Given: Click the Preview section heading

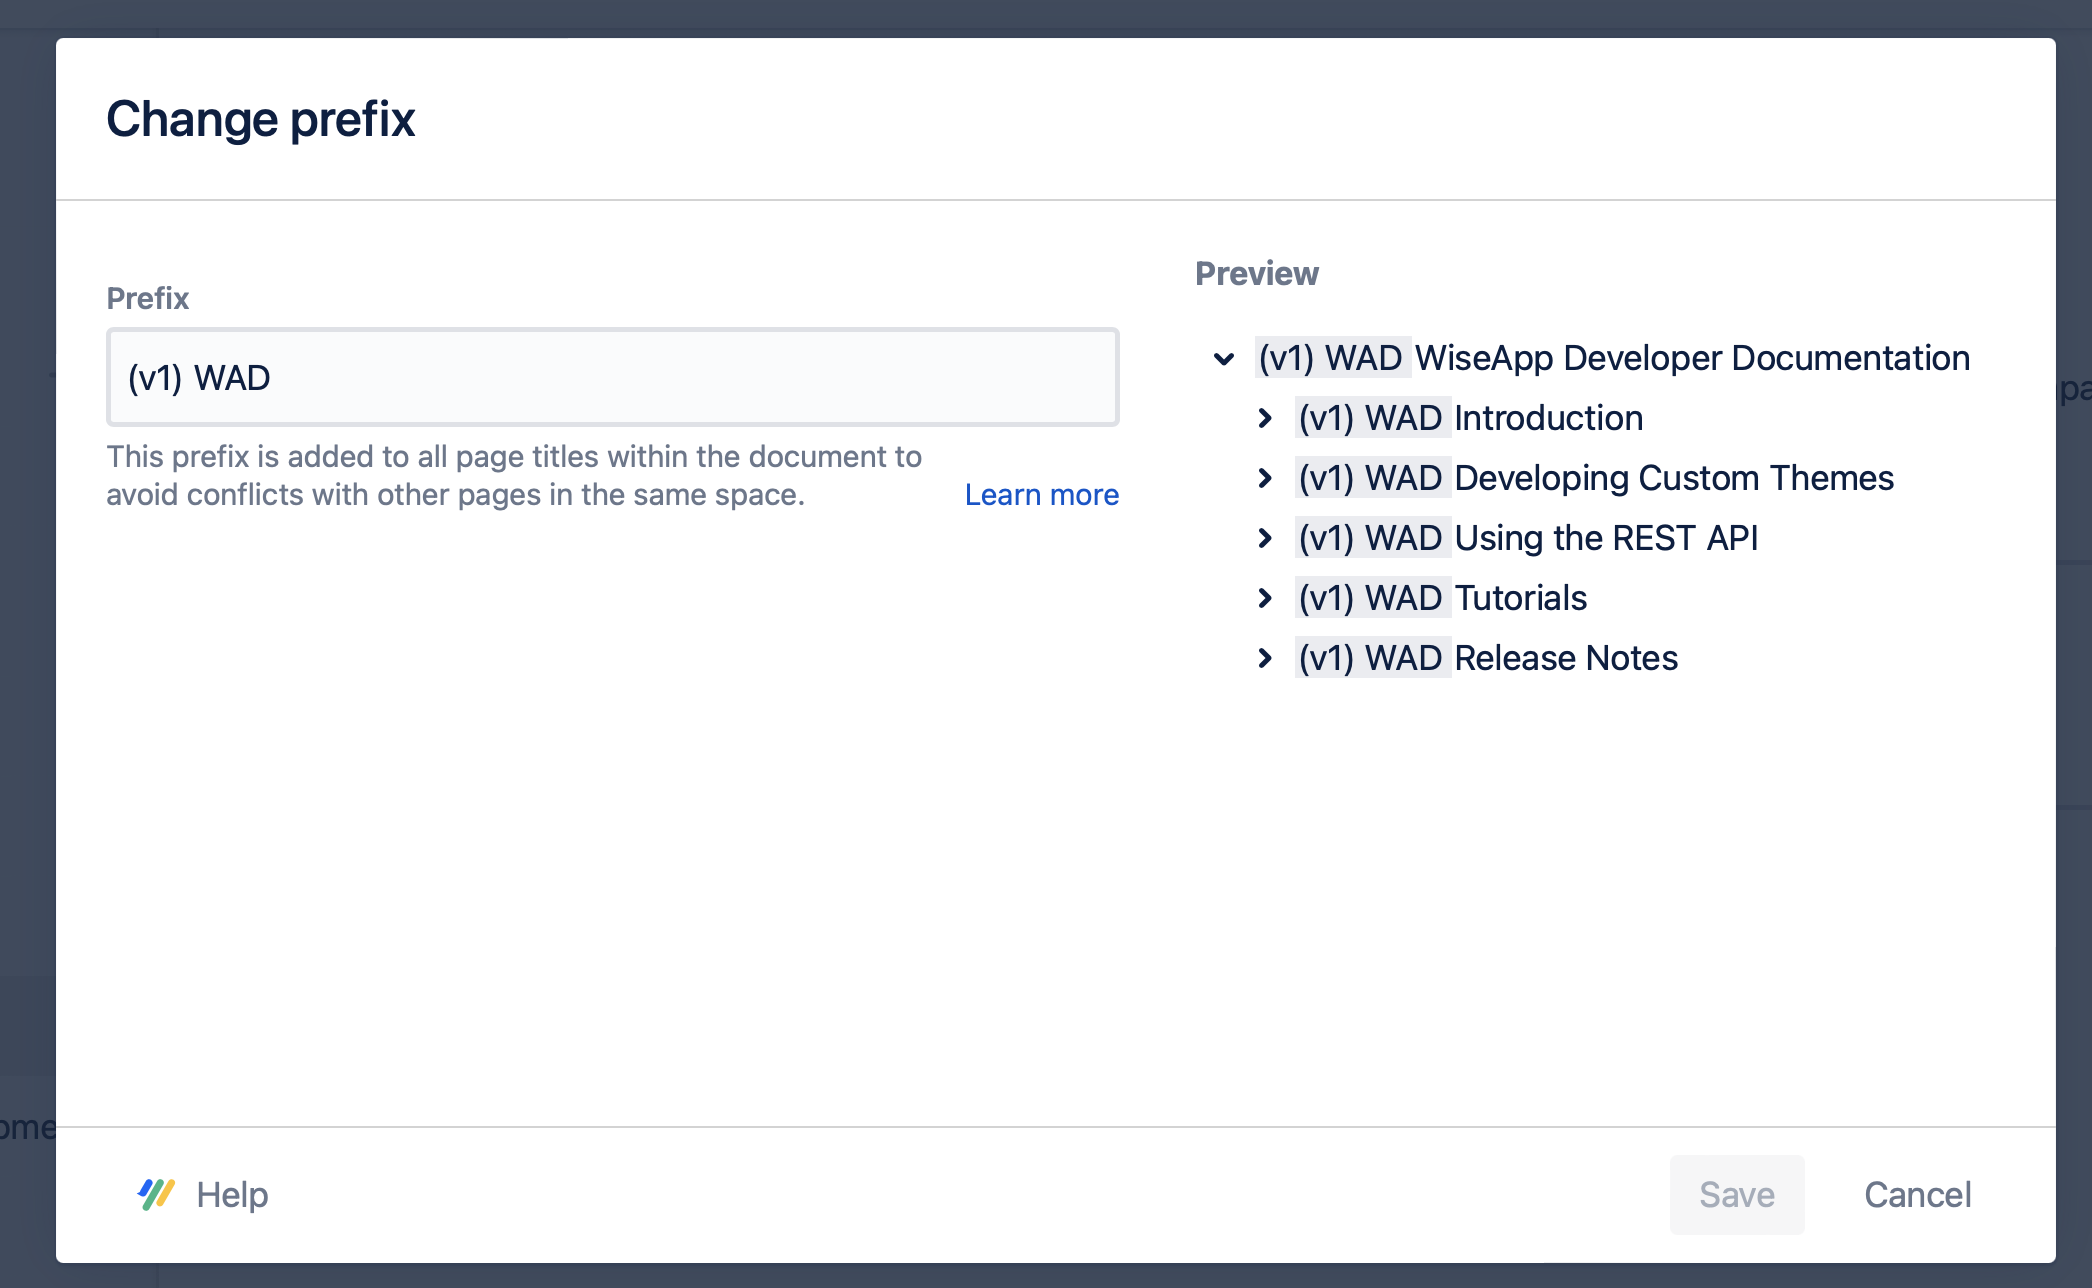Looking at the screenshot, I should (x=1257, y=274).
